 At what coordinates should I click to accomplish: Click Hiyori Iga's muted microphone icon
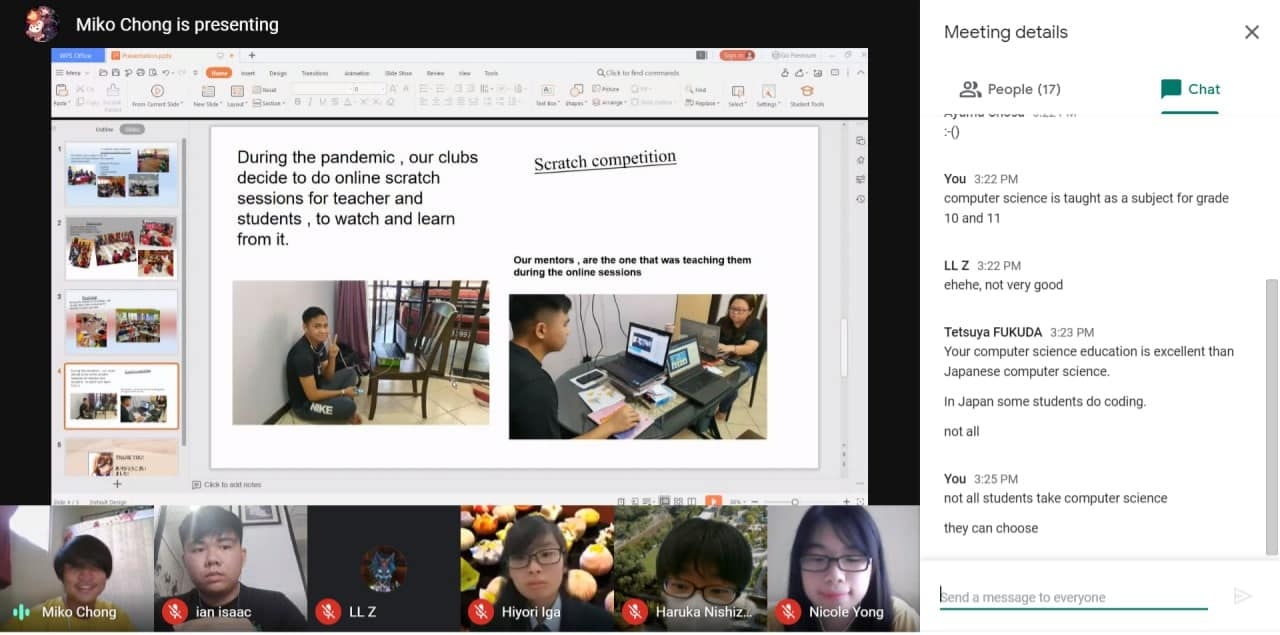pos(481,611)
